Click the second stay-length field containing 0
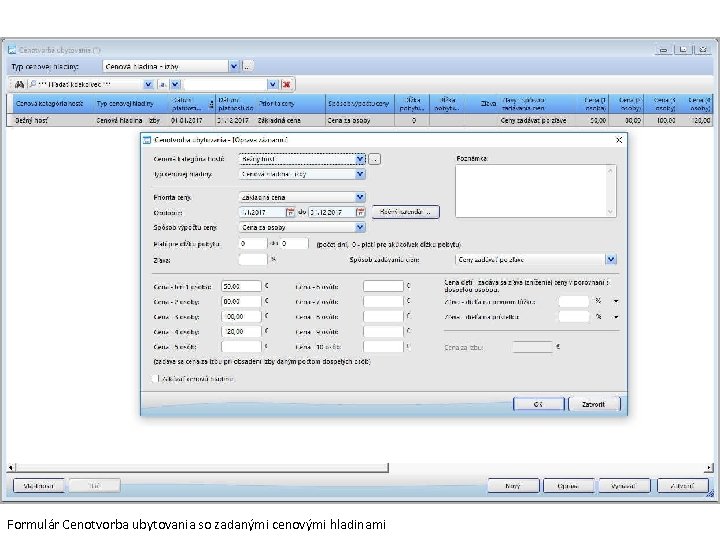This screenshot has width=720, height=540. click(294, 243)
